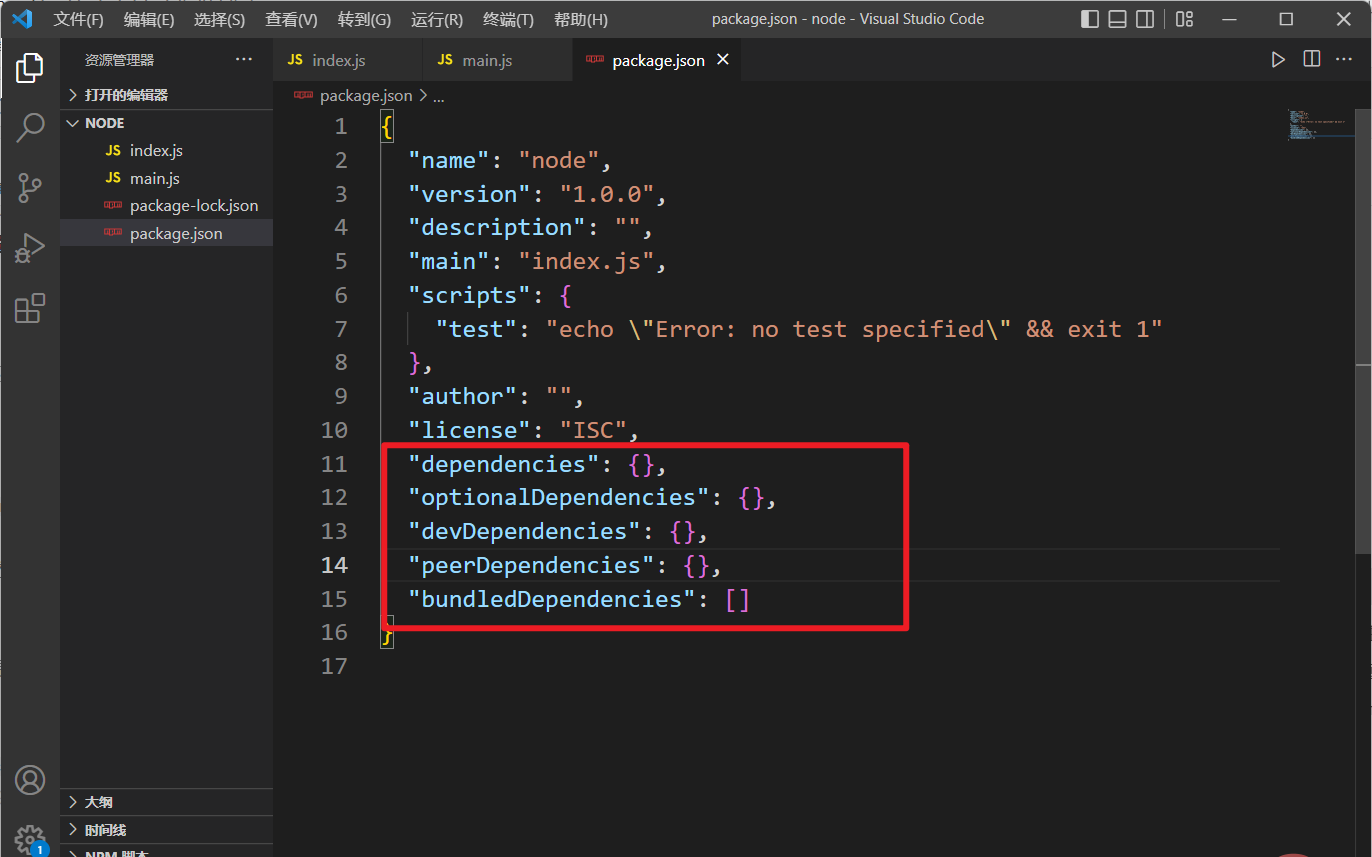Click the "dependencies" key on line 11
Image resolution: width=1372 pixels, height=857 pixels.
504,464
